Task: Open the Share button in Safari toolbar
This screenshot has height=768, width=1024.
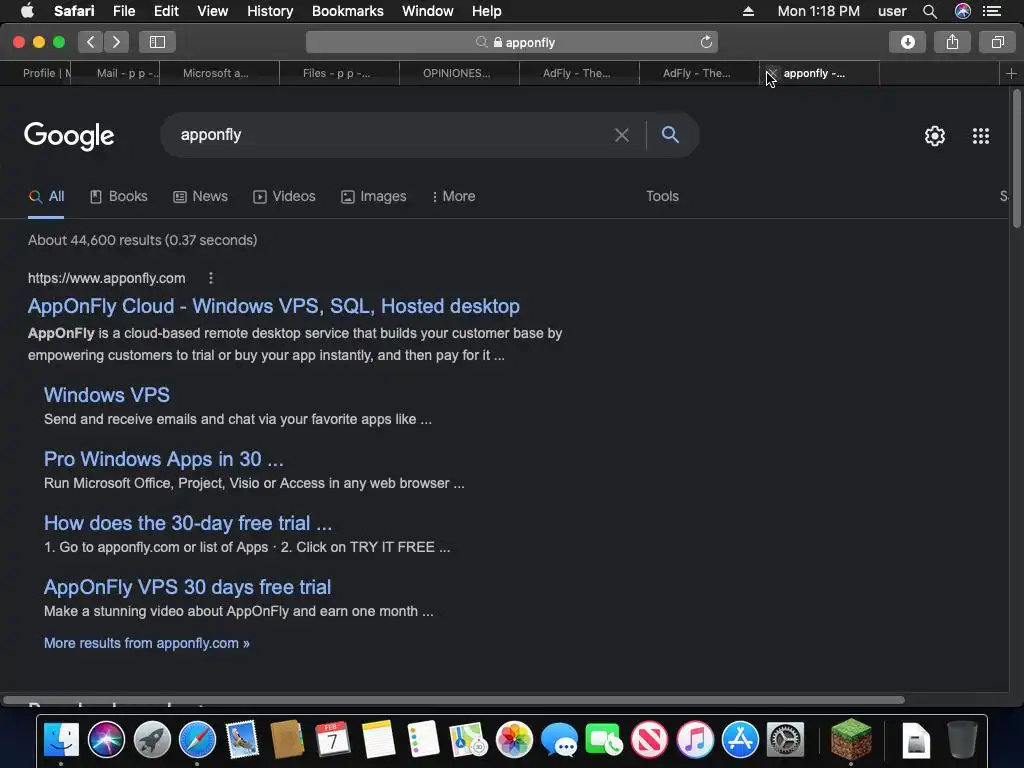Action: click(x=952, y=42)
